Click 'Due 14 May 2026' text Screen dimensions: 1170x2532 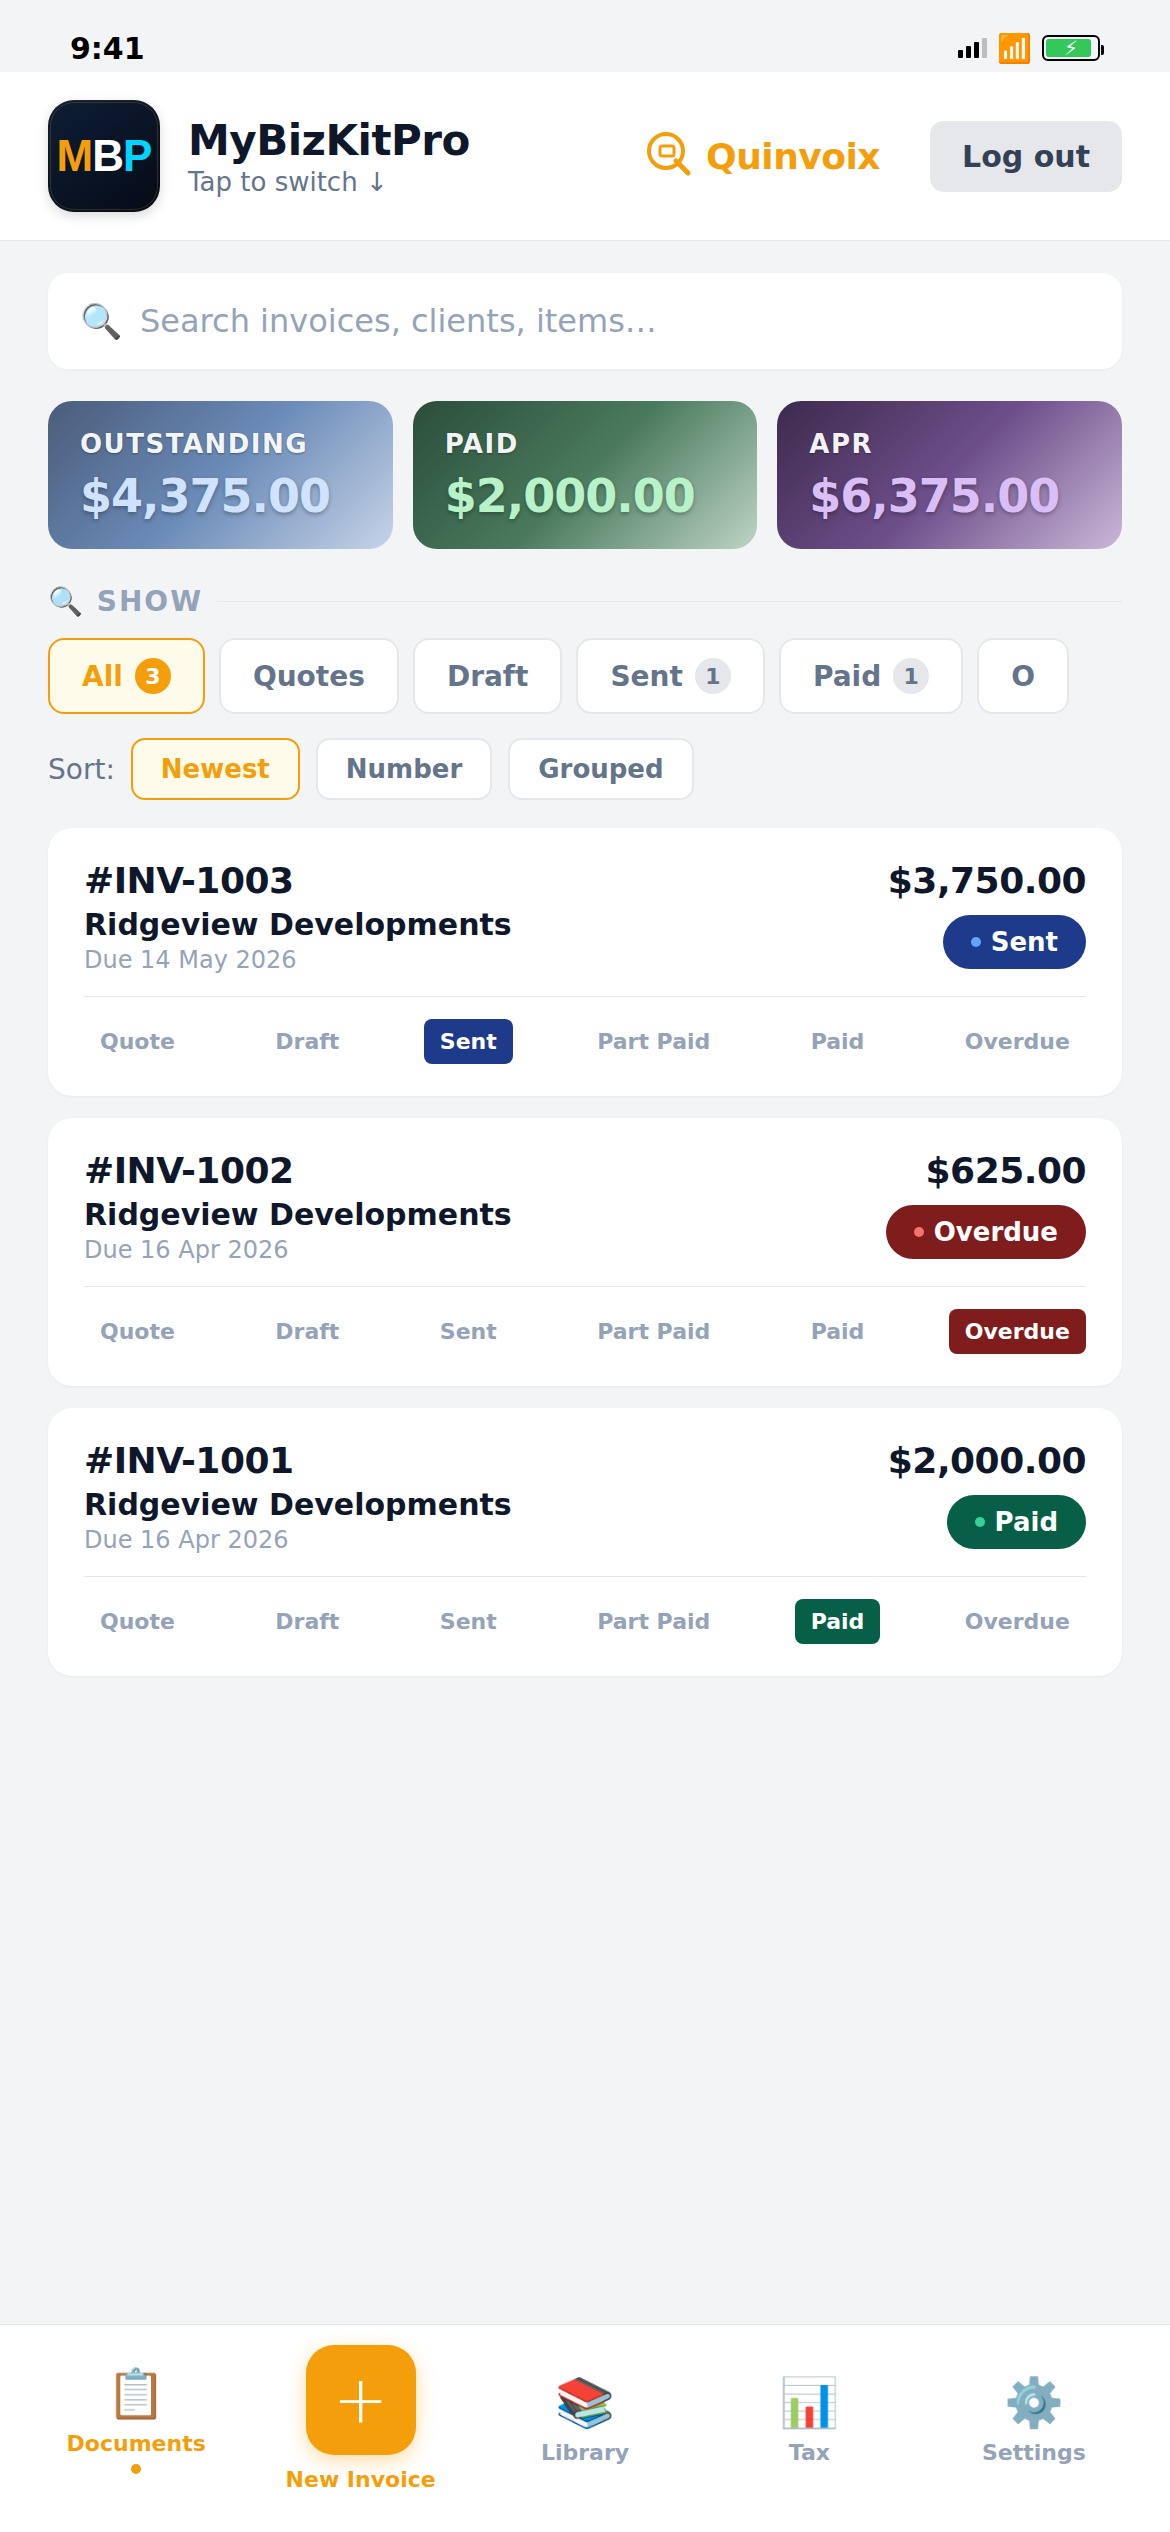tap(190, 960)
